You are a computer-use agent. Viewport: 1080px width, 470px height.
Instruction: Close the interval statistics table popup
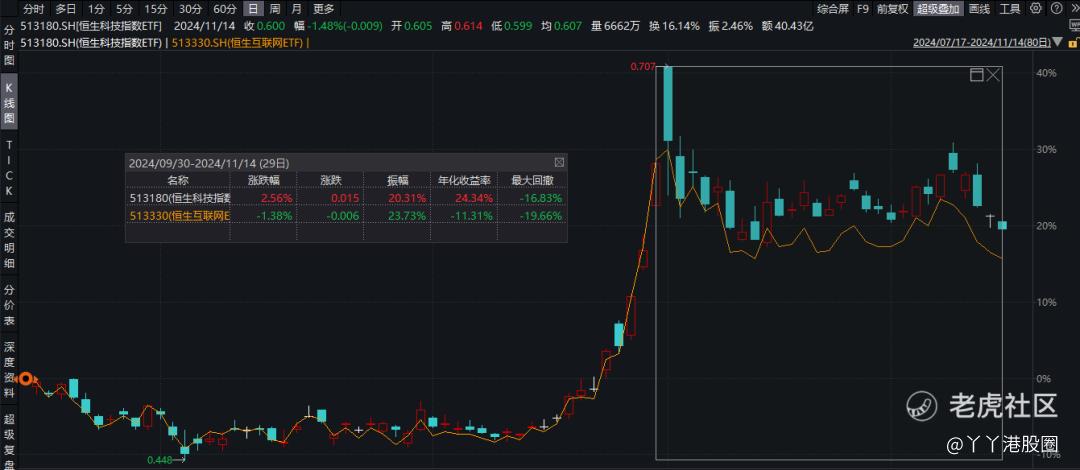pyautogui.click(x=559, y=163)
